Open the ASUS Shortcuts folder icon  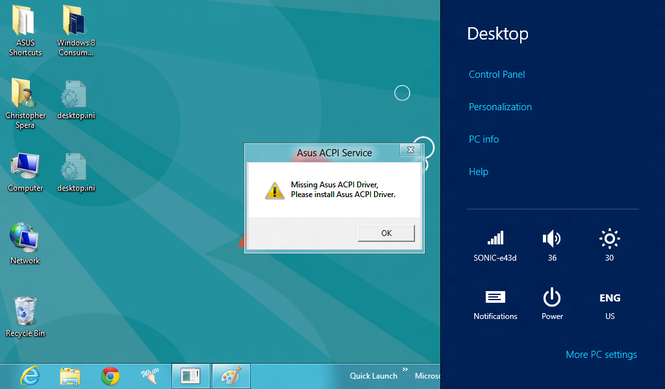[25, 31]
